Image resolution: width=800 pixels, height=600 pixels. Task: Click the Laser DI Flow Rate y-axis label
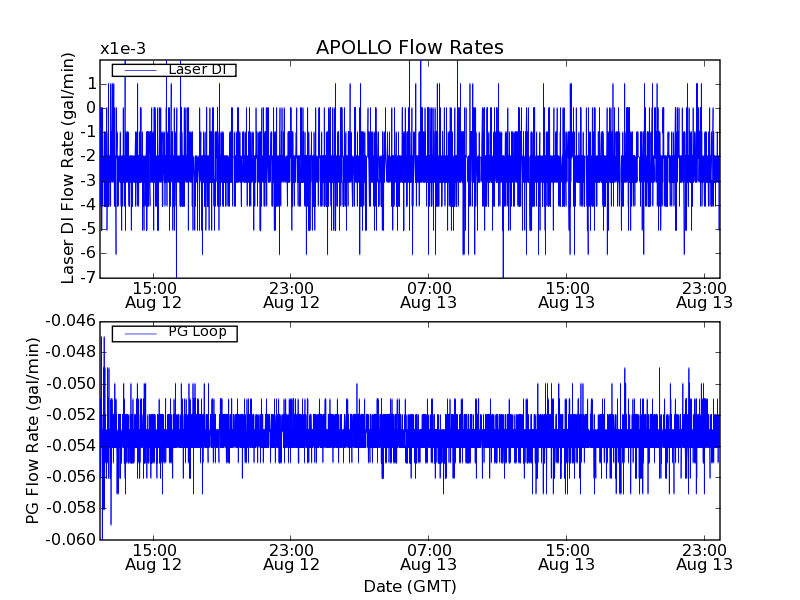[69, 170]
